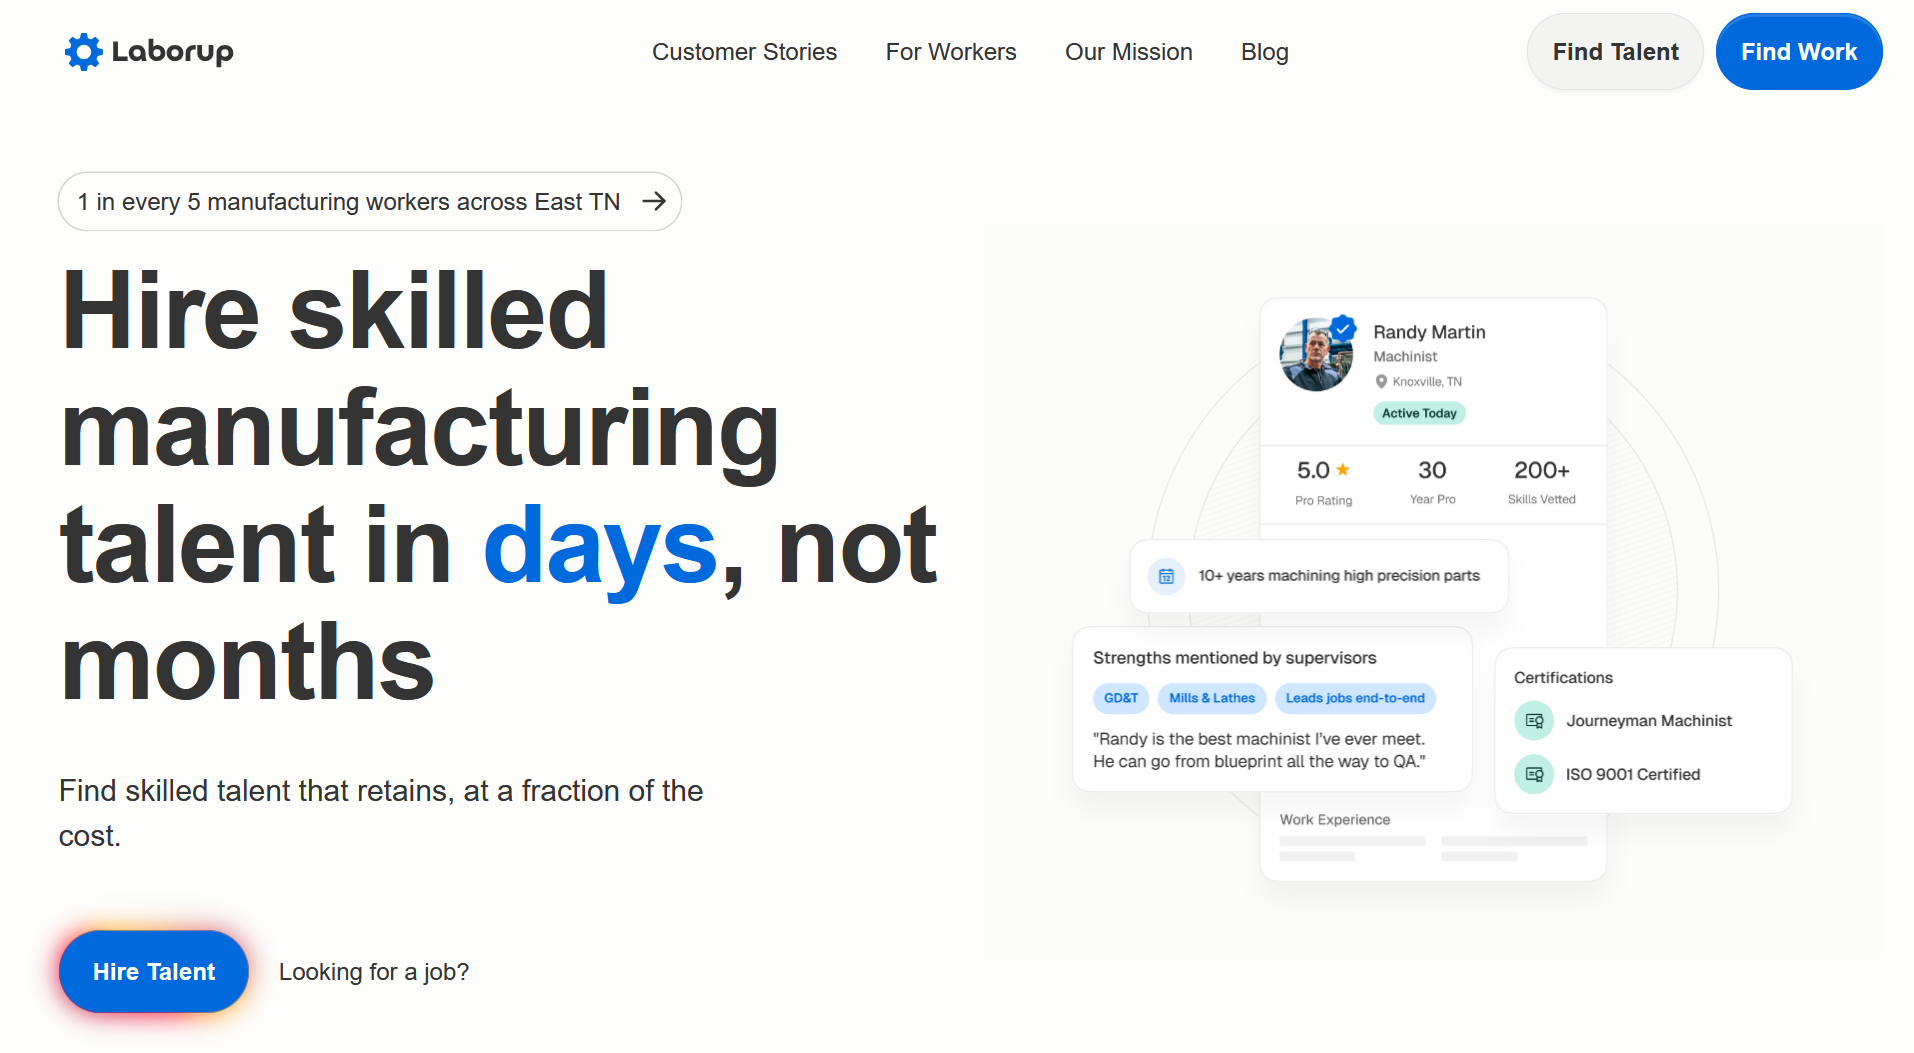Select the GD&T strength tag

(x=1120, y=698)
